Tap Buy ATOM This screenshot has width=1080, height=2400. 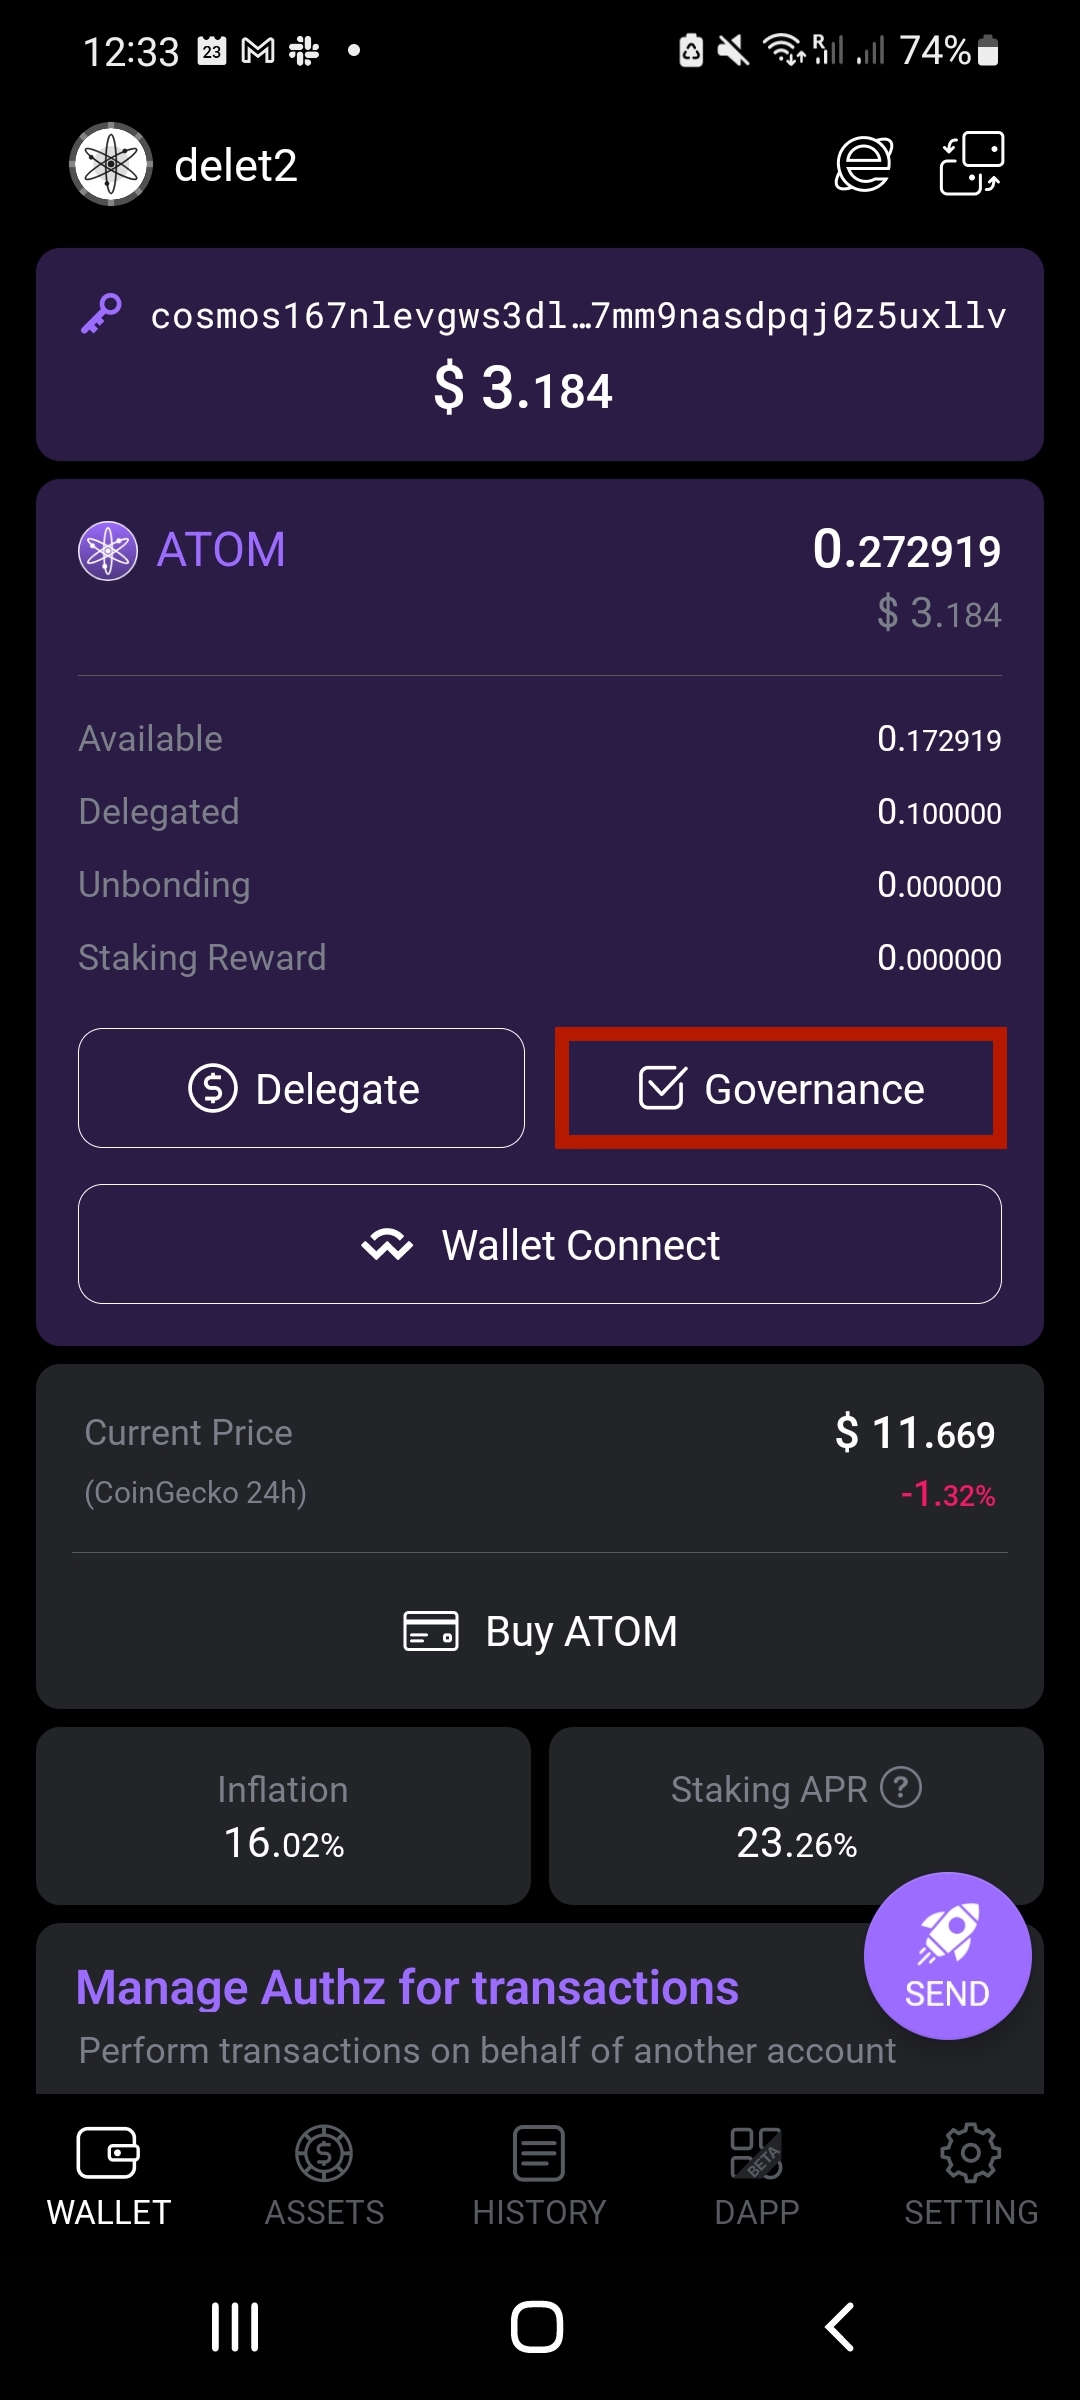click(x=540, y=1631)
